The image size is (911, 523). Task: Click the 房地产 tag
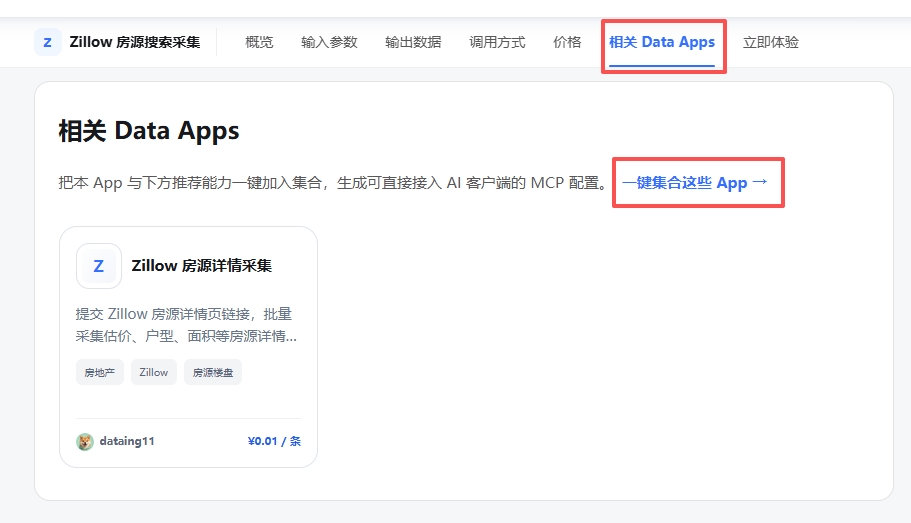click(x=99, y=372)
